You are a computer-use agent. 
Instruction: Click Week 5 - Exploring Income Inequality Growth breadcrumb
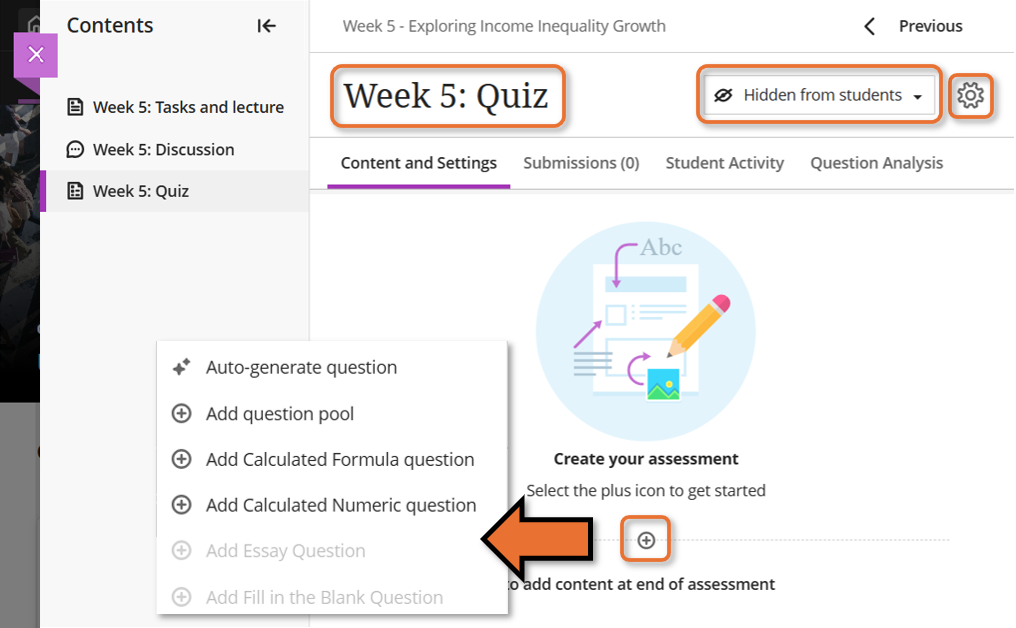click(x=504, y=26)
